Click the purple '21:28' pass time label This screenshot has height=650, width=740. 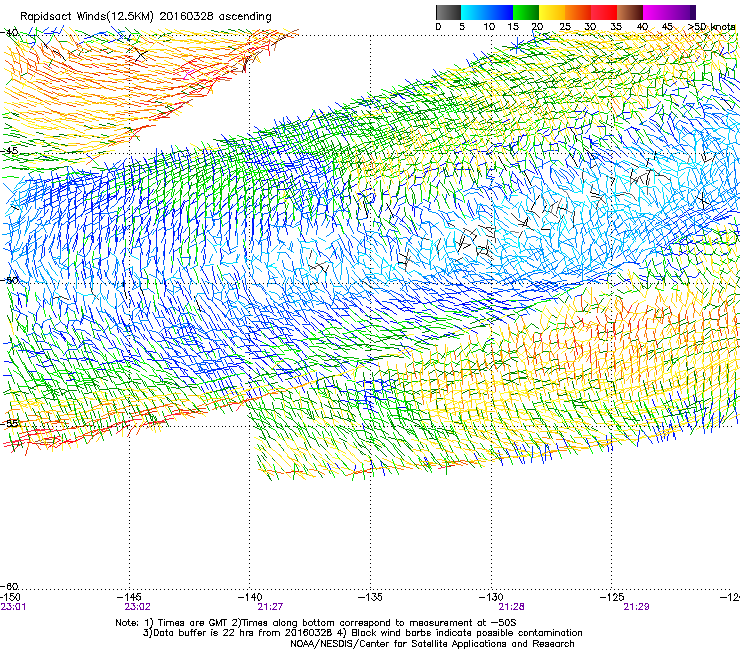[512, 607]
